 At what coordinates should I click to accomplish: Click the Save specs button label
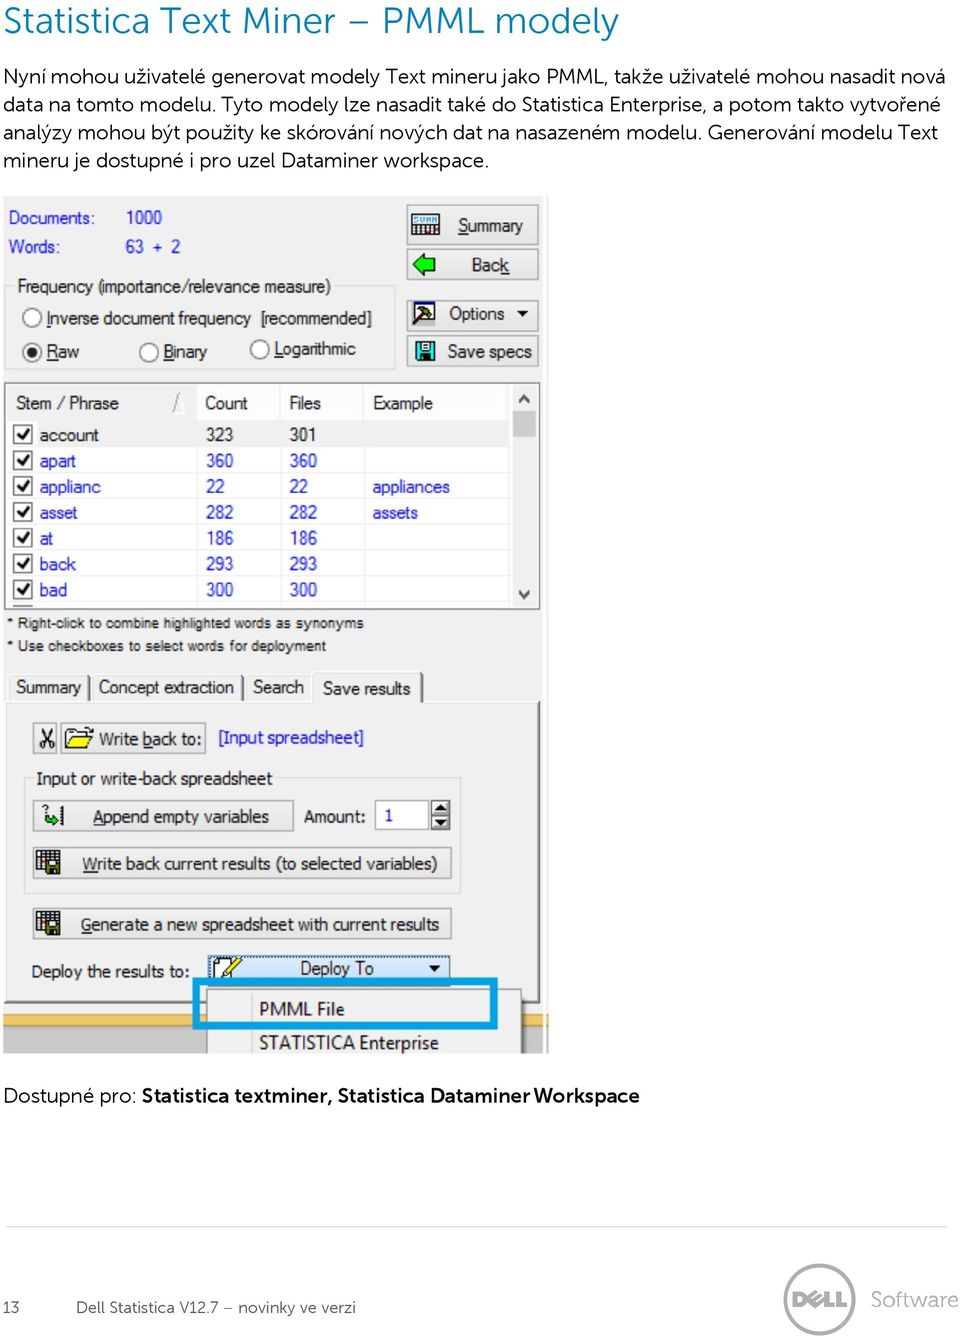tap(489, 351)
